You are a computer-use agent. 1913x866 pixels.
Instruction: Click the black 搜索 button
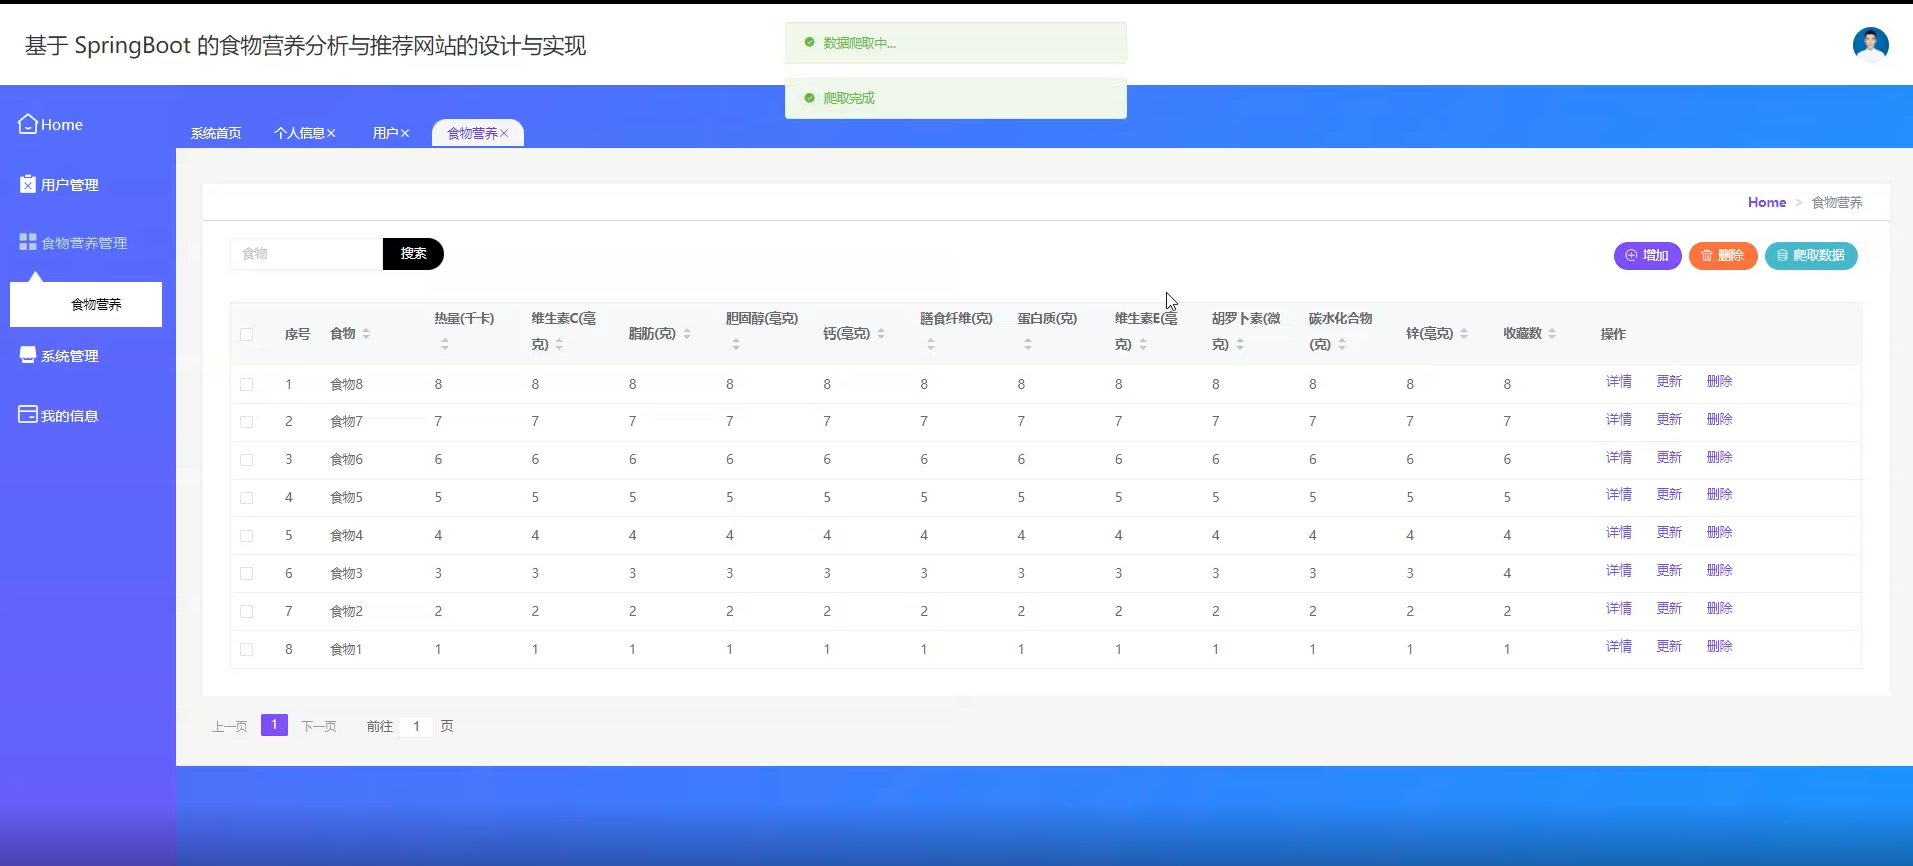(413, 254)
